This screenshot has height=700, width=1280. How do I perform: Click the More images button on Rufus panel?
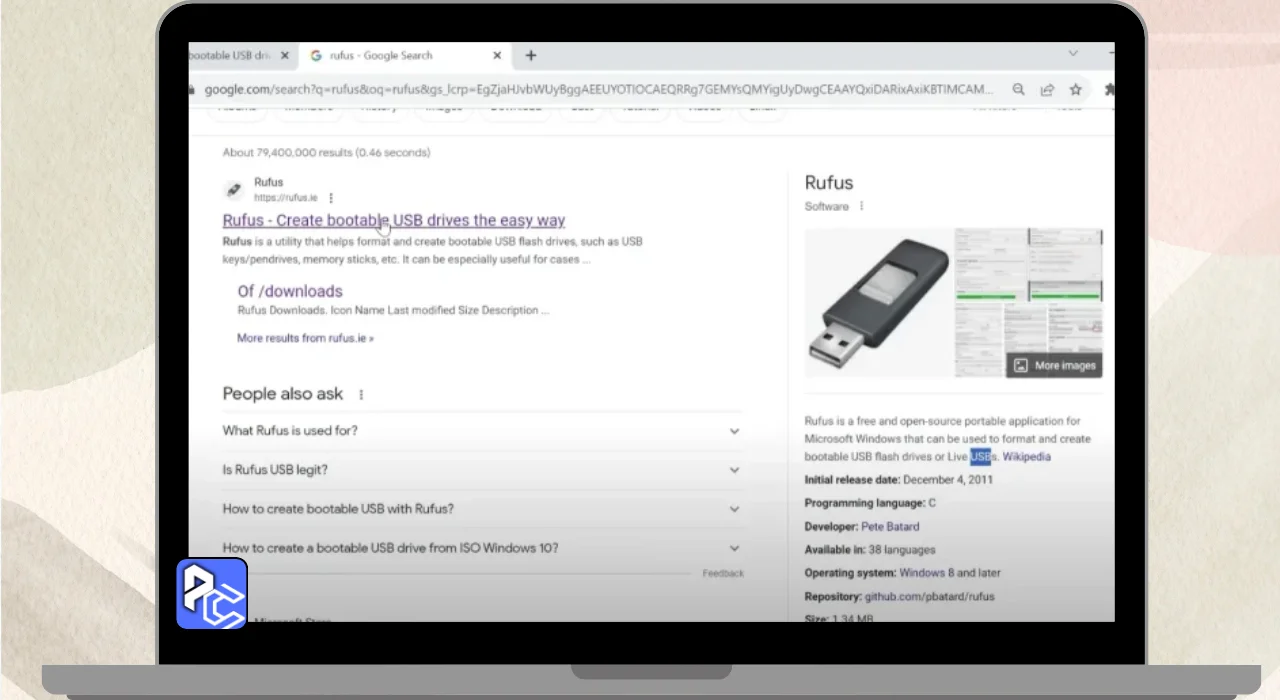[x=1055, y=365]
